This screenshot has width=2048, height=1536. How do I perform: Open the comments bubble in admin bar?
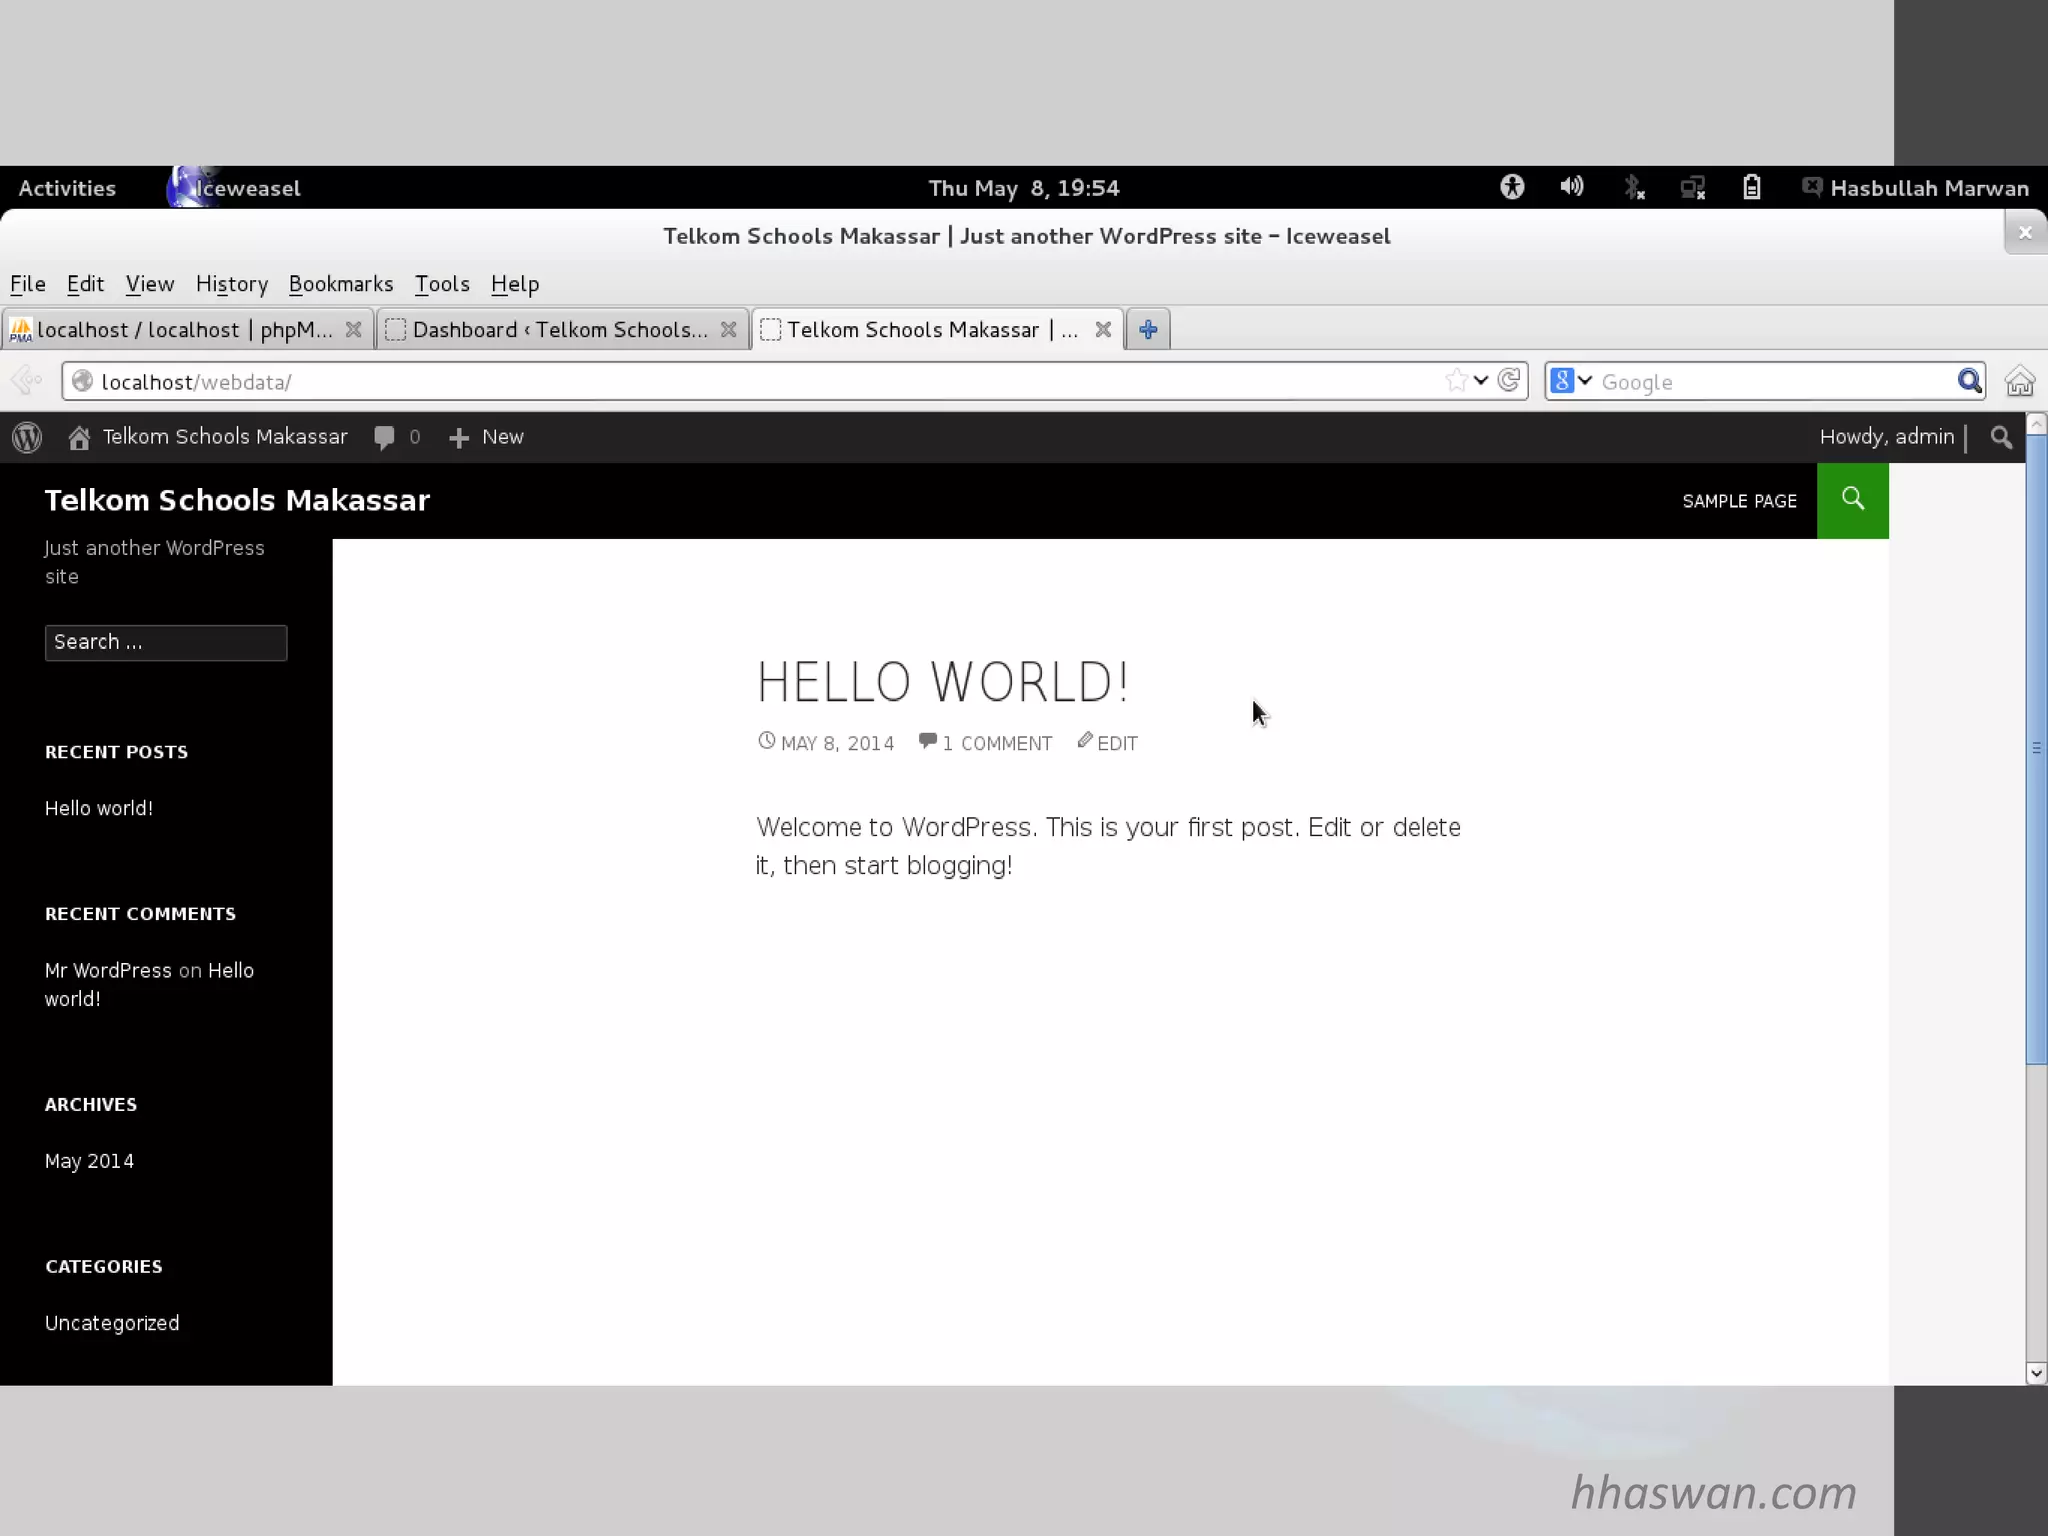(397, 437)
